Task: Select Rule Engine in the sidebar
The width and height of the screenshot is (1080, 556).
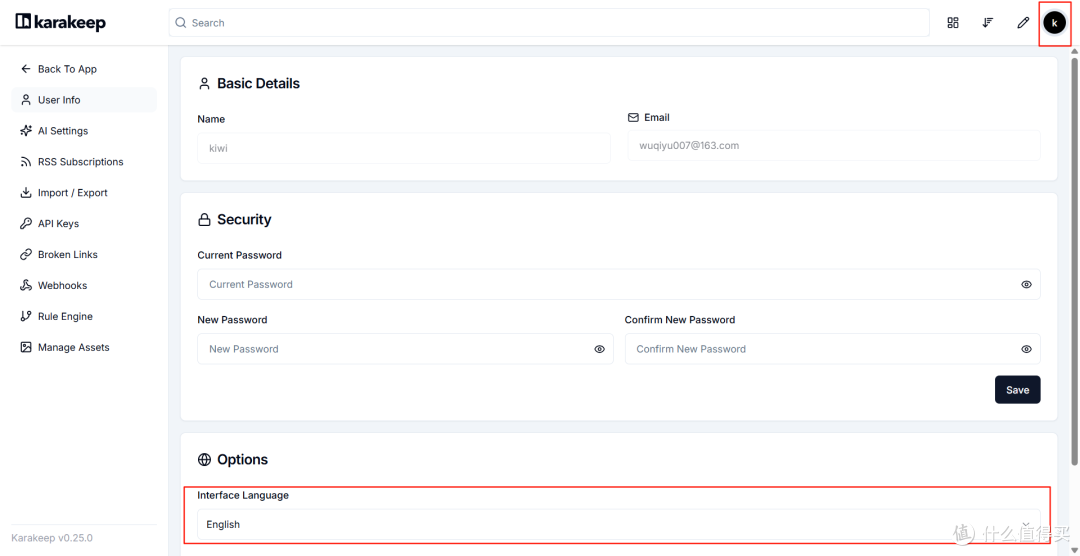Action: (x=65, y=316)
